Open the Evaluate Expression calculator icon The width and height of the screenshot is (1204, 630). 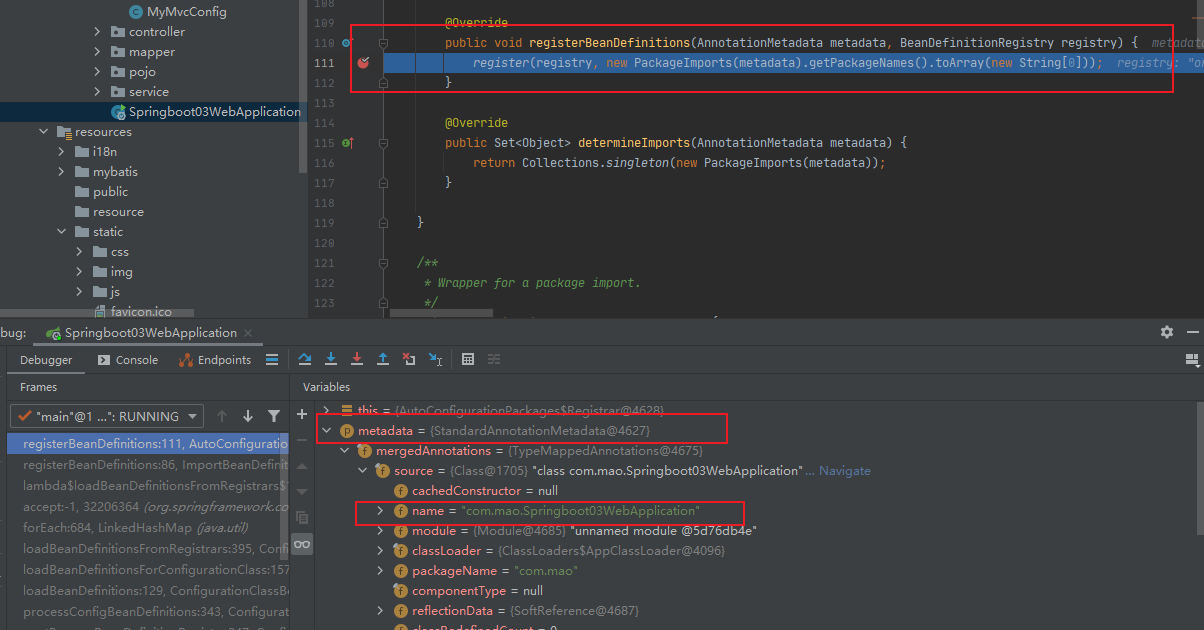tap(467, 359)
